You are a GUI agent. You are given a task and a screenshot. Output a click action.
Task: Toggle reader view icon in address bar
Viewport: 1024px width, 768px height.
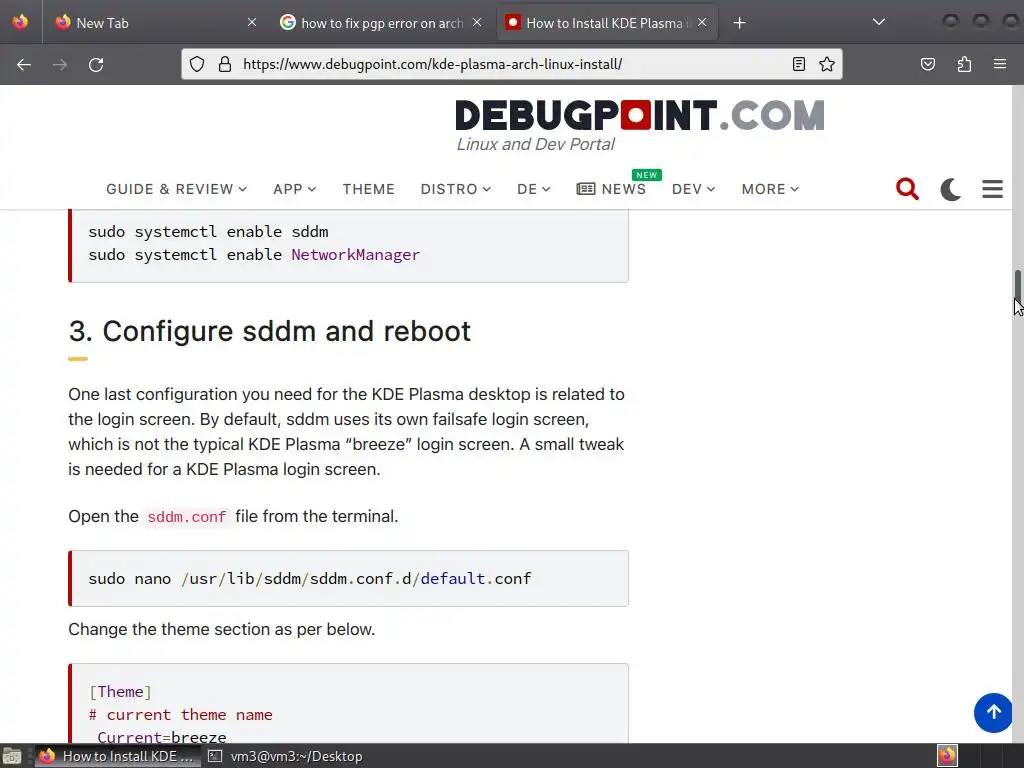[799, 64]
